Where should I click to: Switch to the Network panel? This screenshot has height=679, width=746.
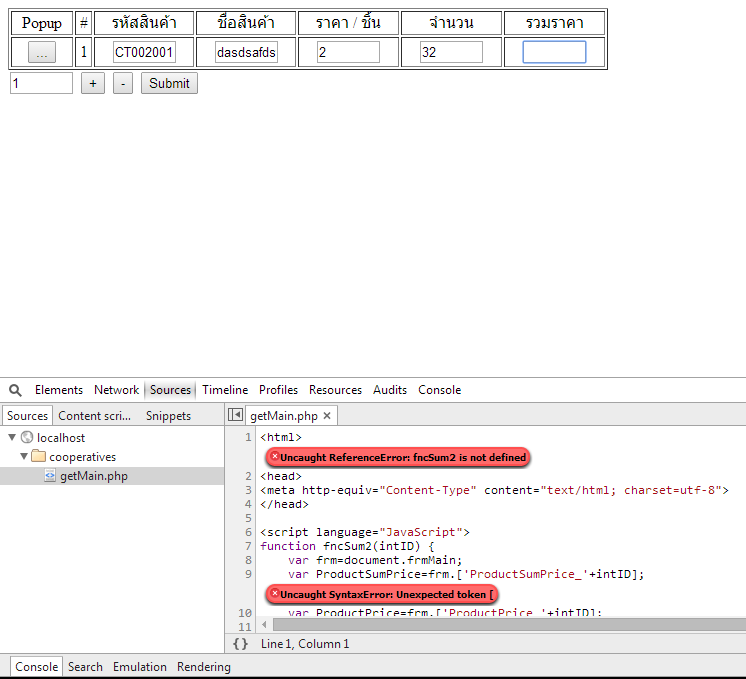[116, 390]
